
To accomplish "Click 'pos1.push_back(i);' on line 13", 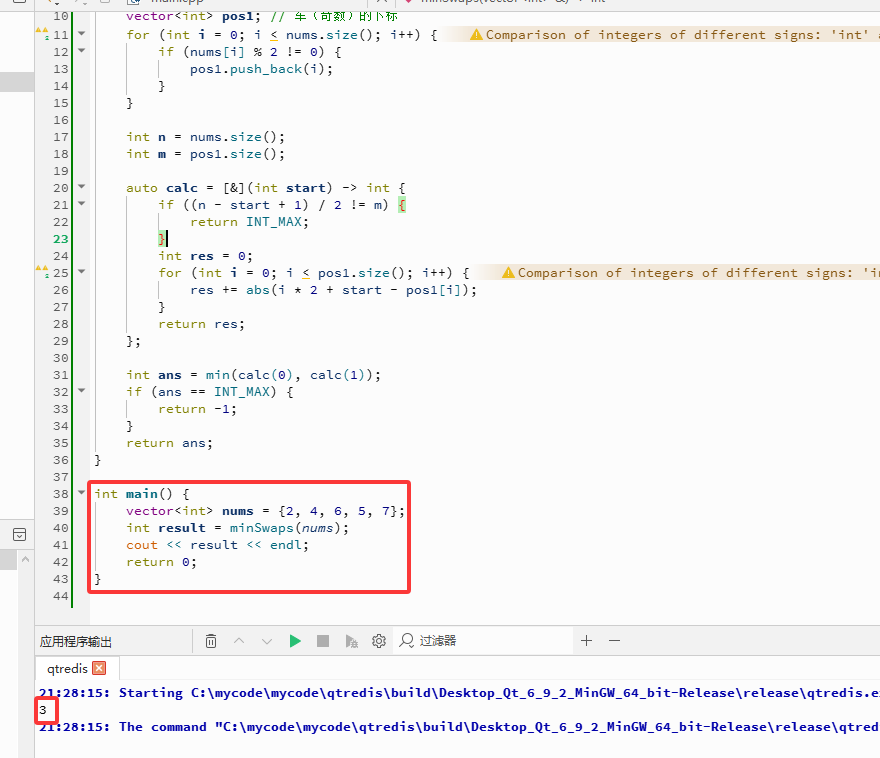I will 262,69.
